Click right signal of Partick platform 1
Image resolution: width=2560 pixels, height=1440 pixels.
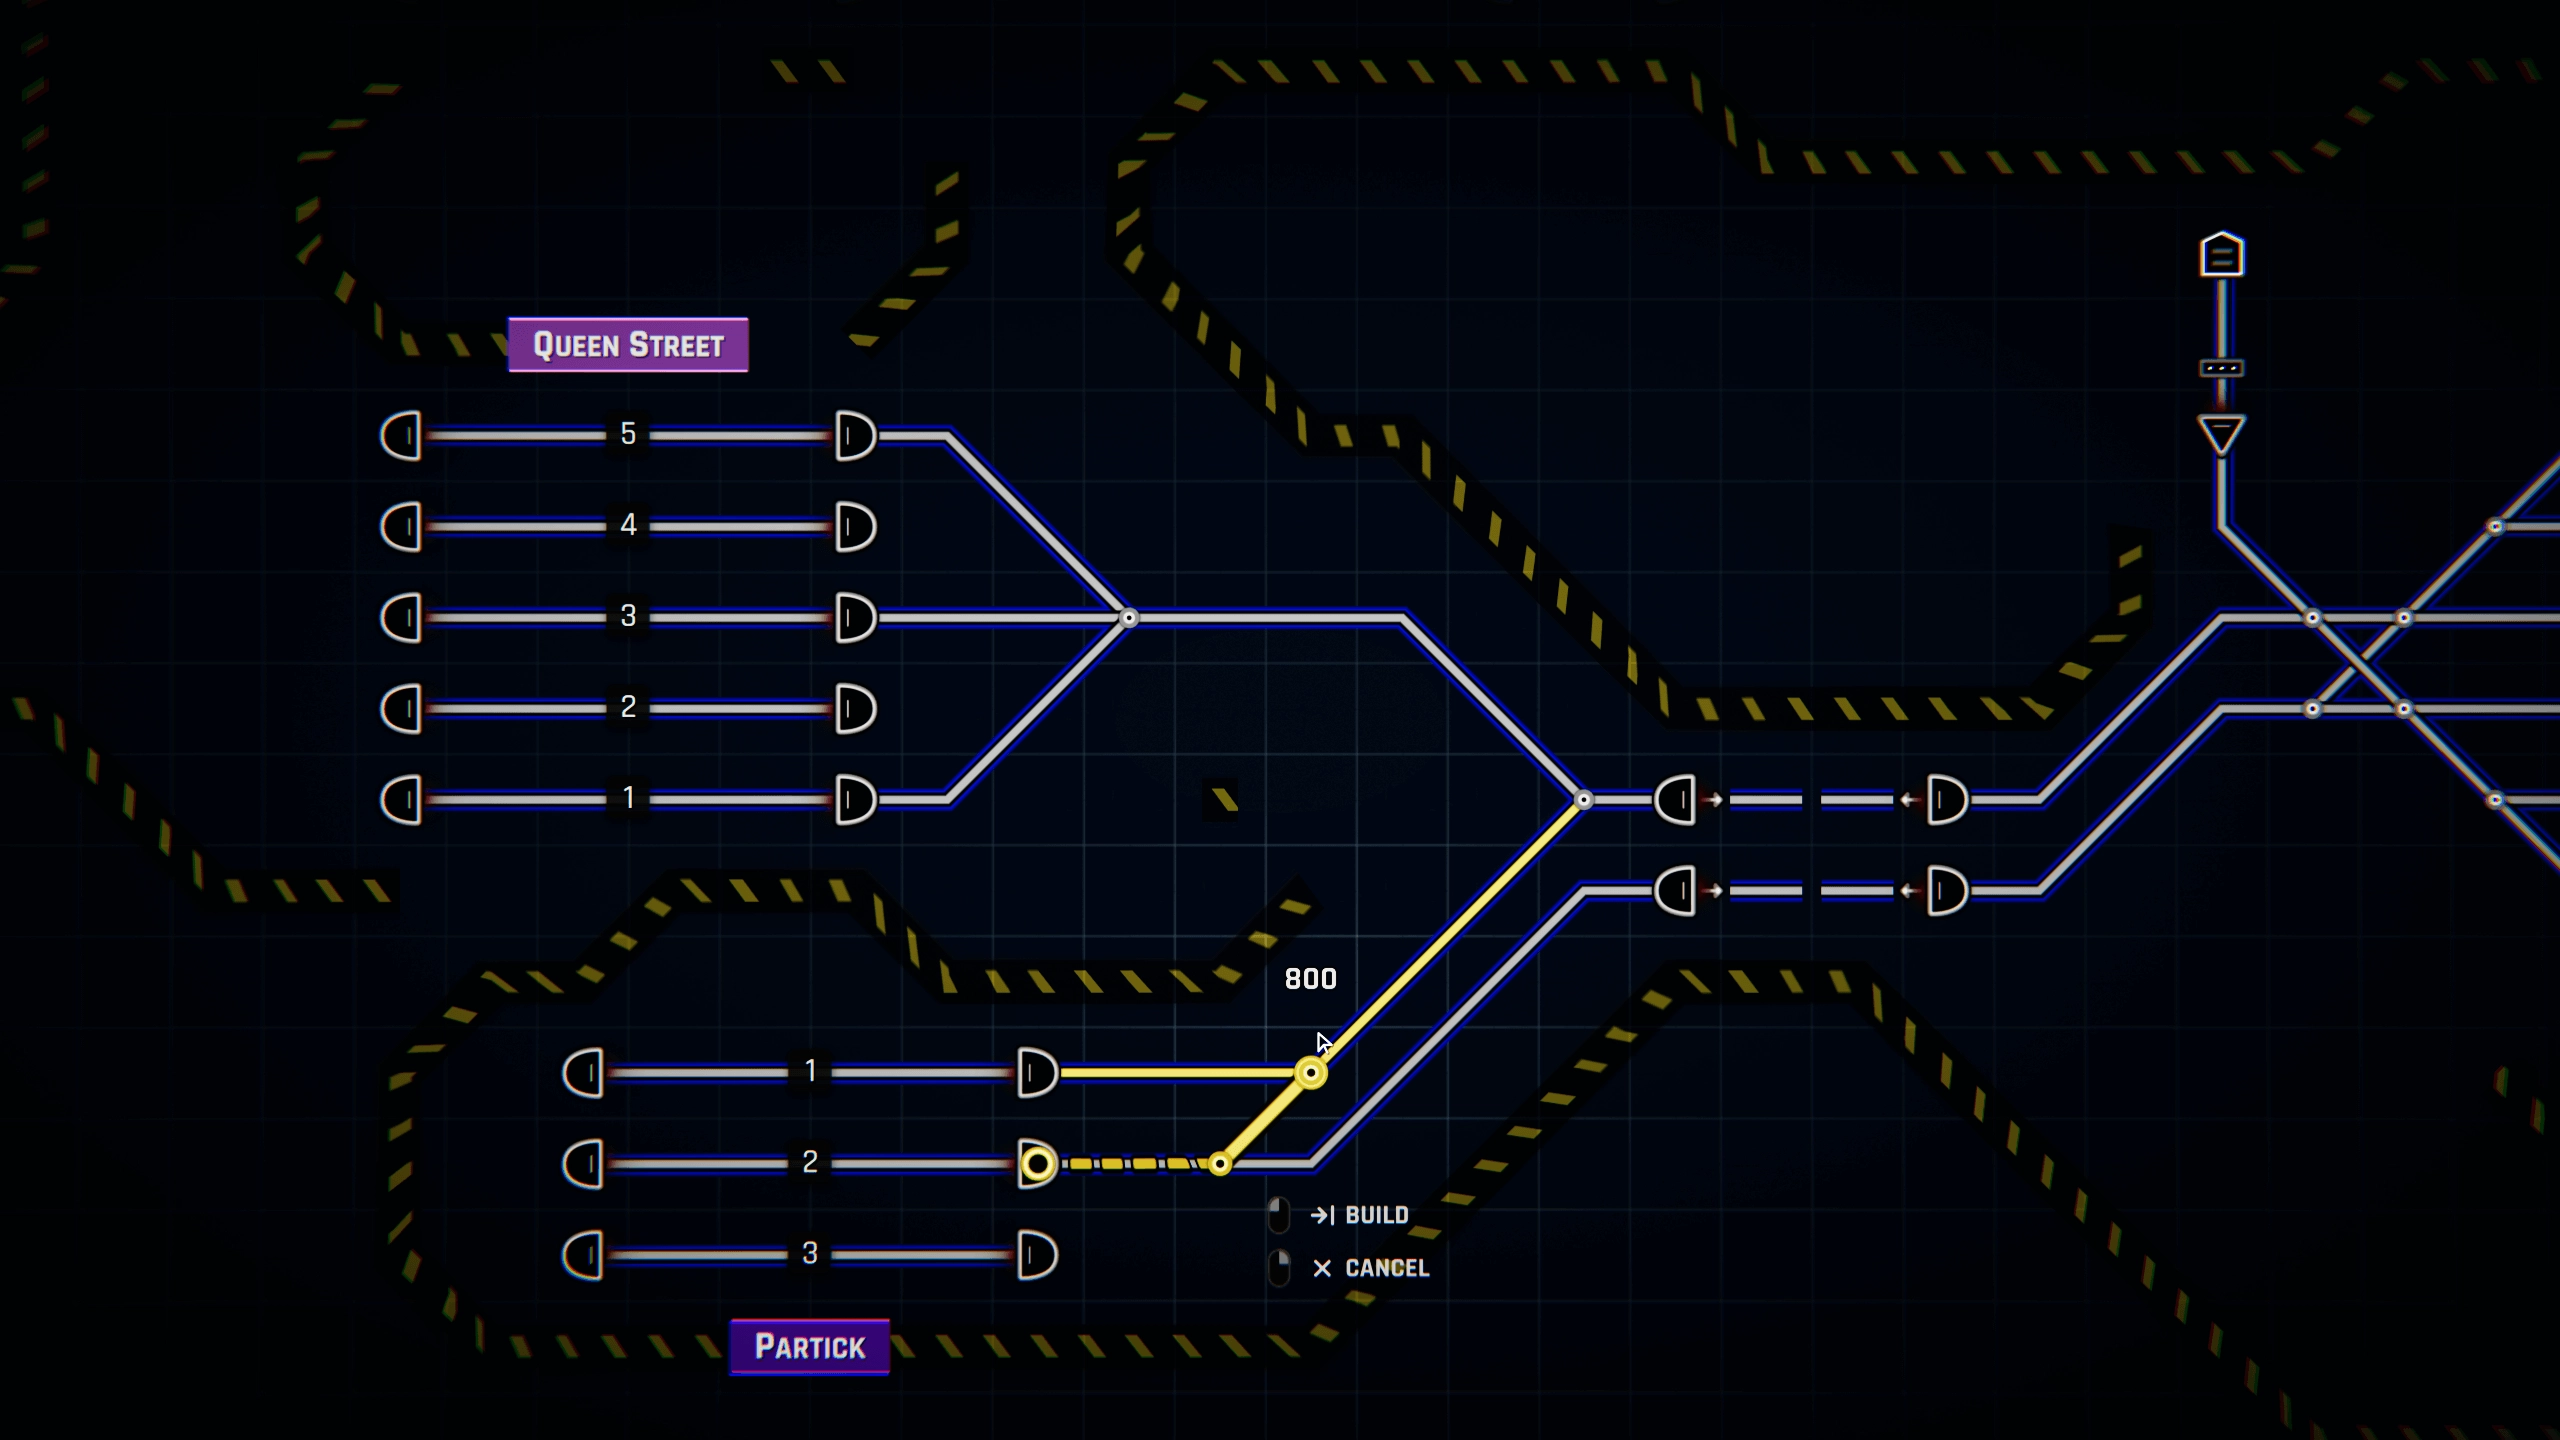pyautogui.click(x=1037, y=1073)
